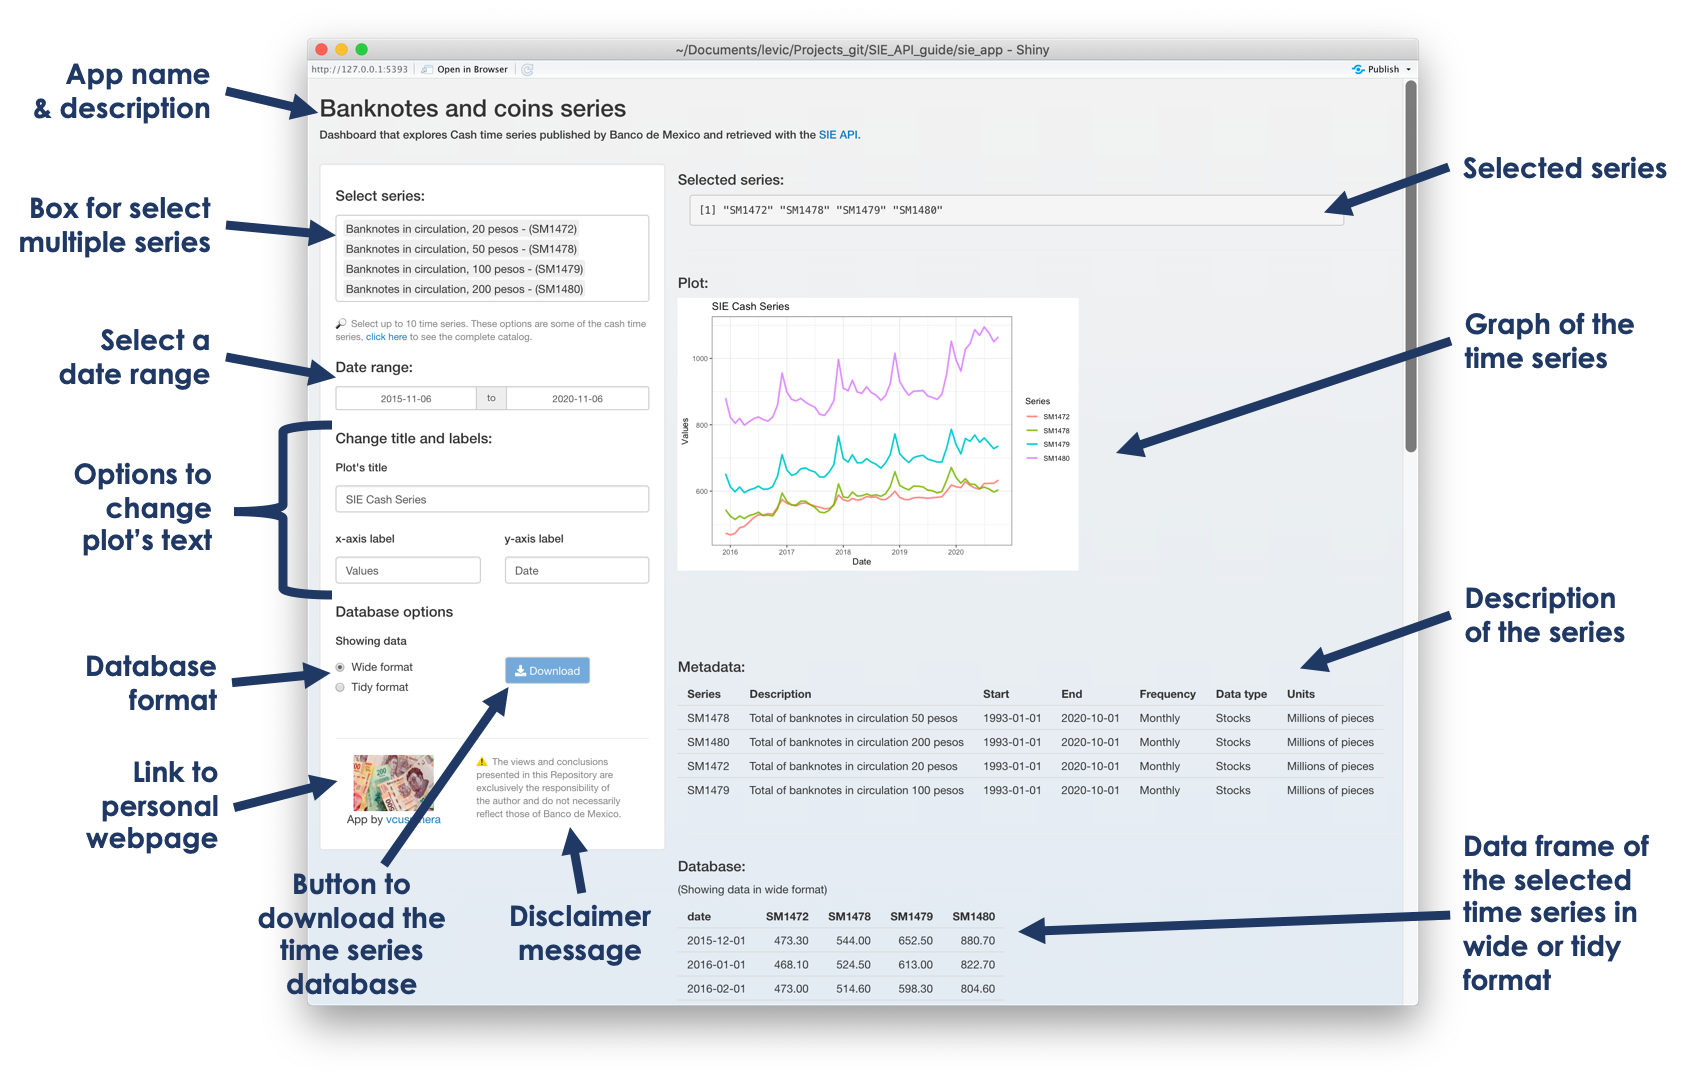Click the magnifier icon beside series help text

tap(341, 324)
